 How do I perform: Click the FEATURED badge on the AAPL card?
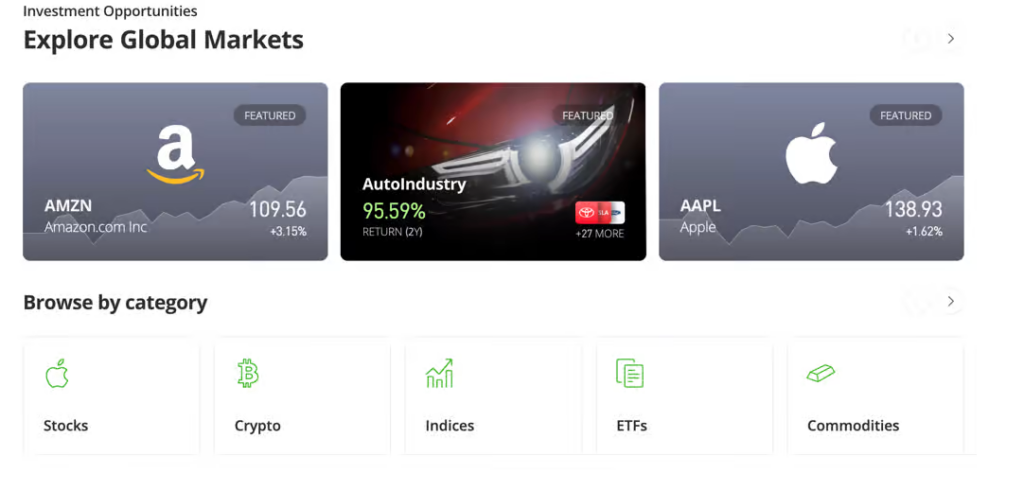click(x=906, y=116)
